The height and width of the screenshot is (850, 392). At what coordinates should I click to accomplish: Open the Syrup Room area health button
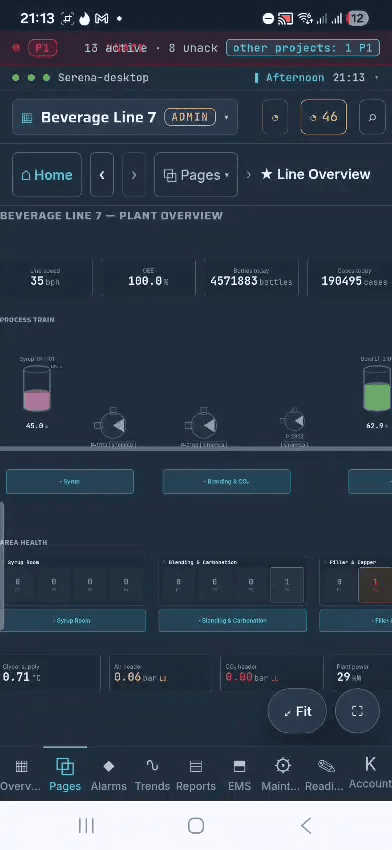pos(73,620)
